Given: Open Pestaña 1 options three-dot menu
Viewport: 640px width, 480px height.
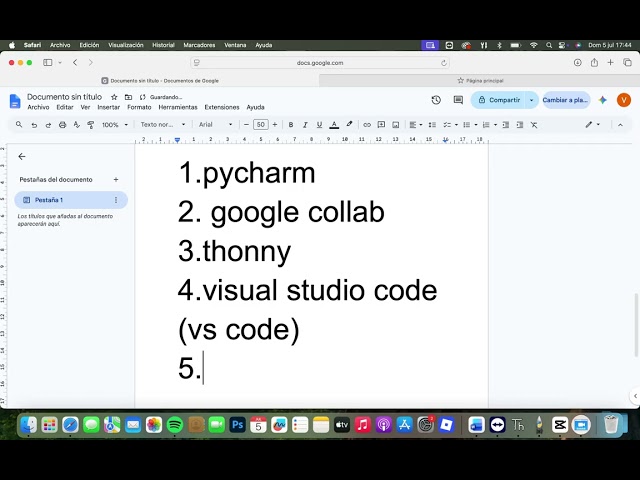Looking at the screenshot, I should [x=116, y=200].
